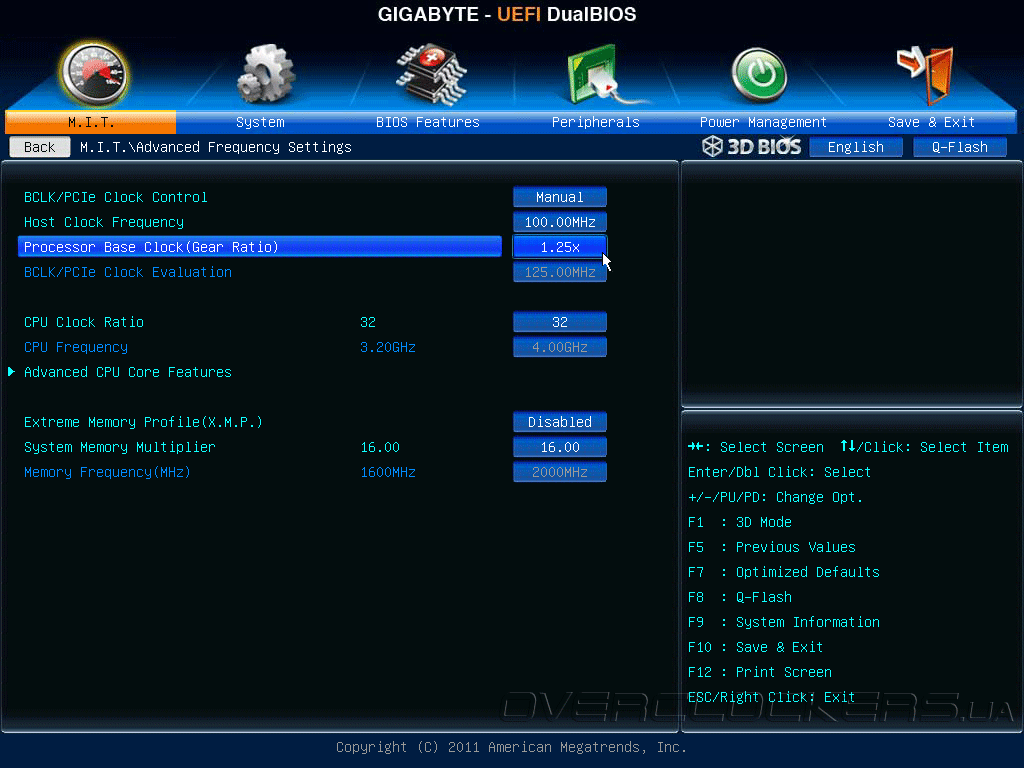Select the BCLK/PCIe Clock Evaluation label
Image resolution: width=1024 pixels, height=768 pixels.
click(x=128, y=272)
